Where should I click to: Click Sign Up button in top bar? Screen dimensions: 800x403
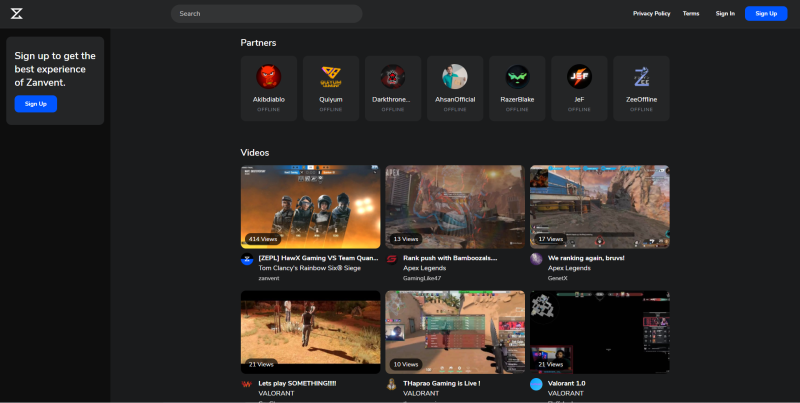[x=766, y=14]
